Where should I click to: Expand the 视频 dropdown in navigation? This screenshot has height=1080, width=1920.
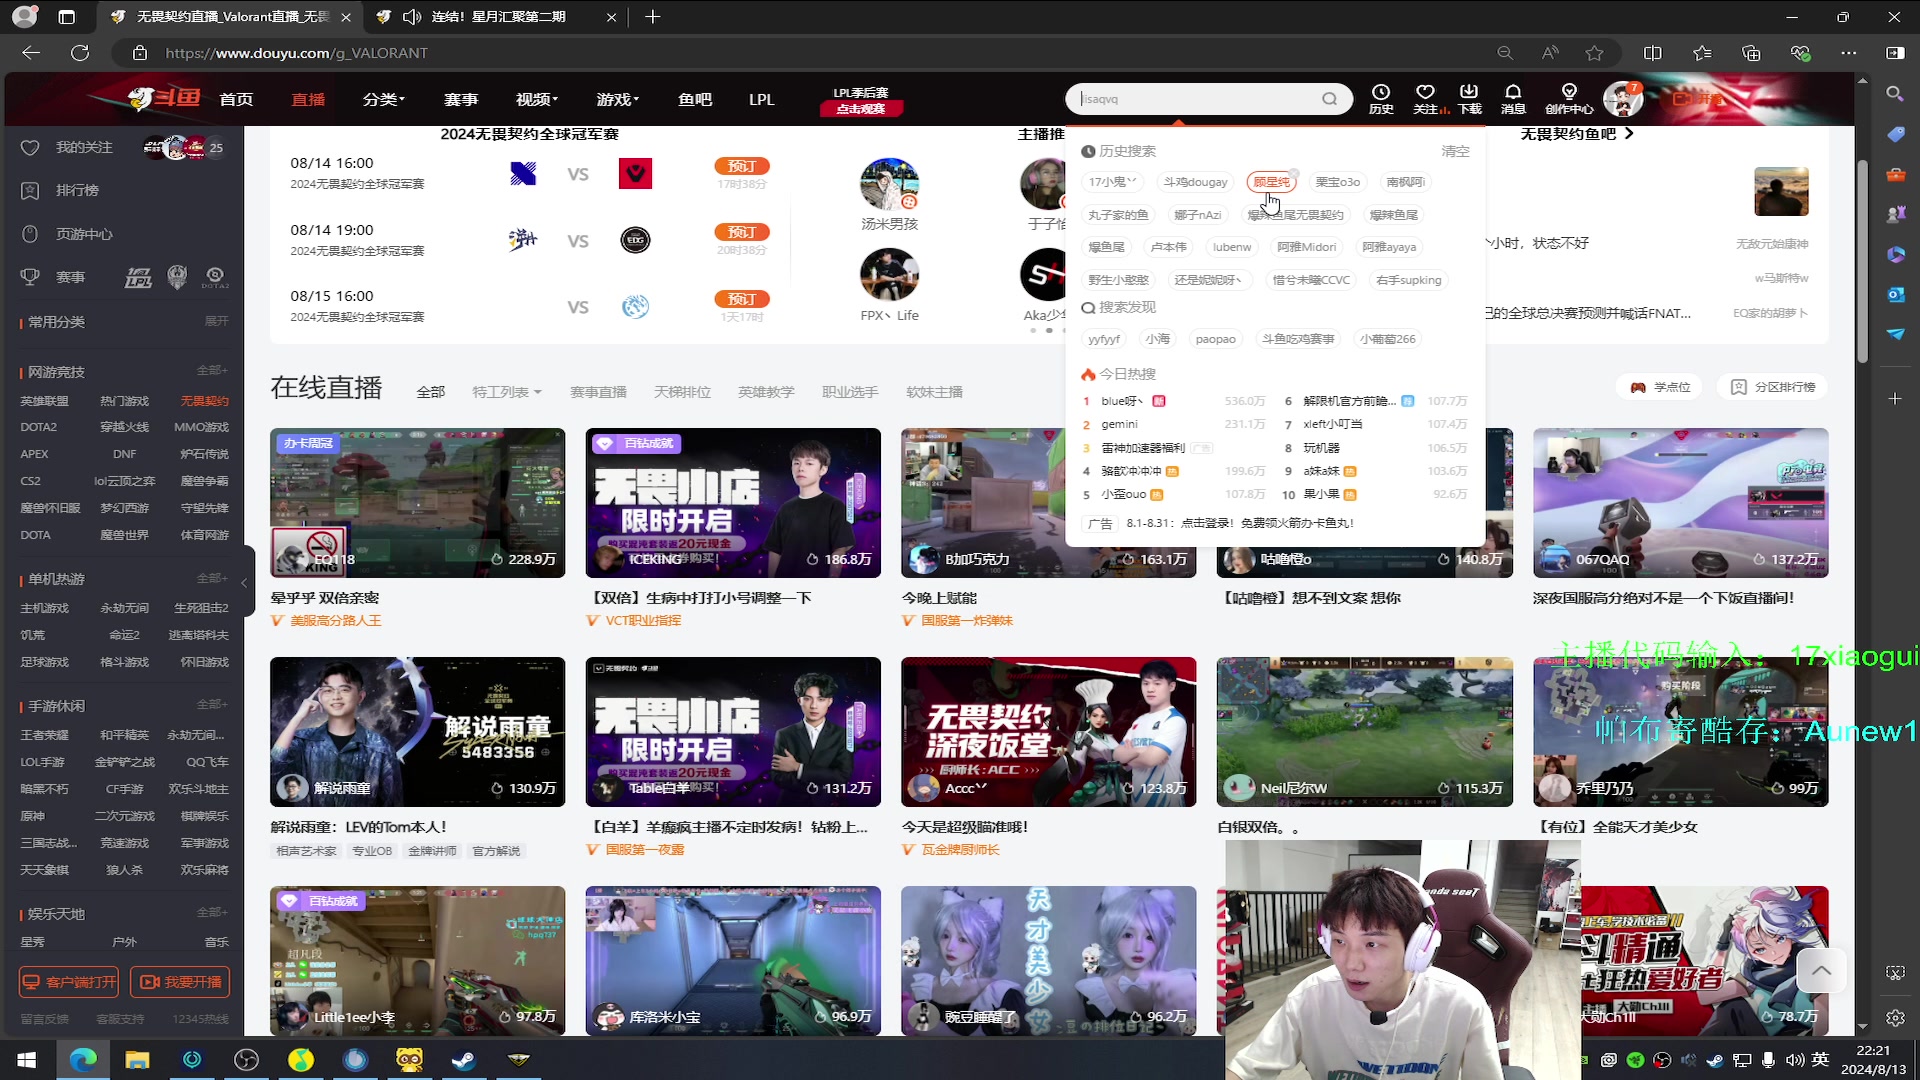point(537,99)
